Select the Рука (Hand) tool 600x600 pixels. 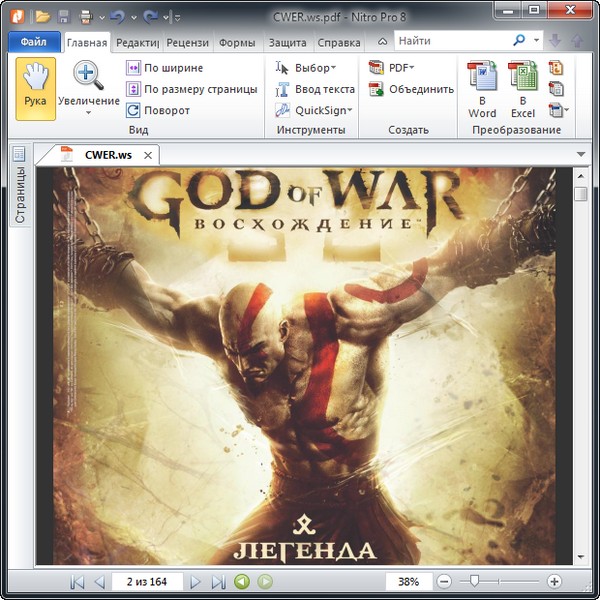click(35, 88)
